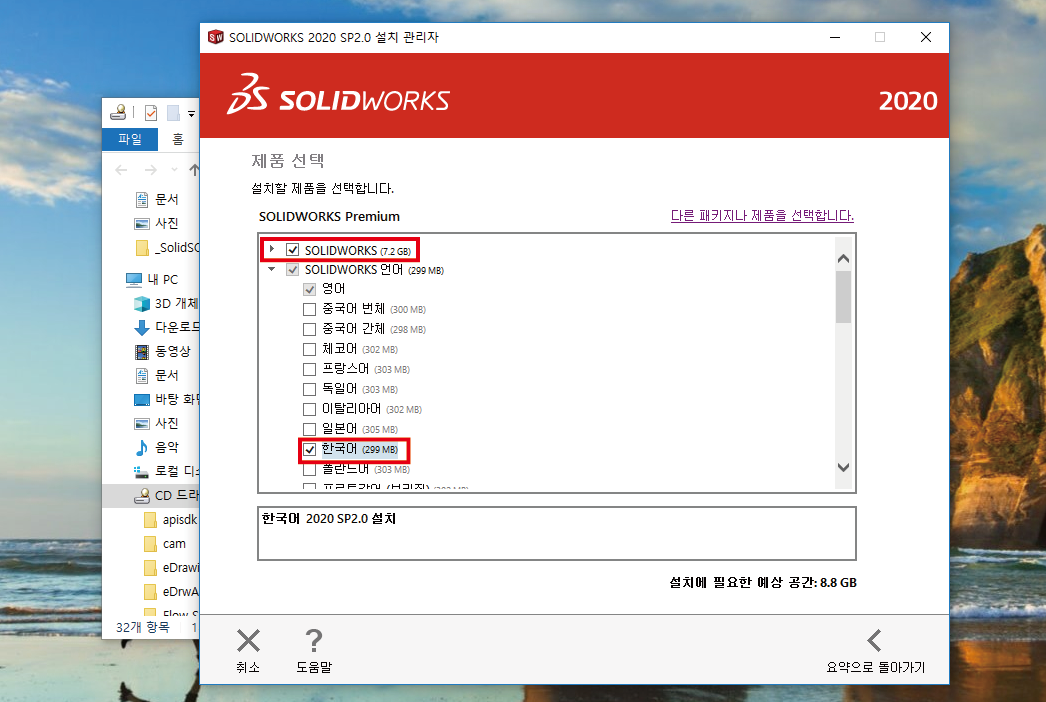Check the 중국어 간체 checkbox
The width and height of the screenshot is (1046, 702).
coord(310,330)
